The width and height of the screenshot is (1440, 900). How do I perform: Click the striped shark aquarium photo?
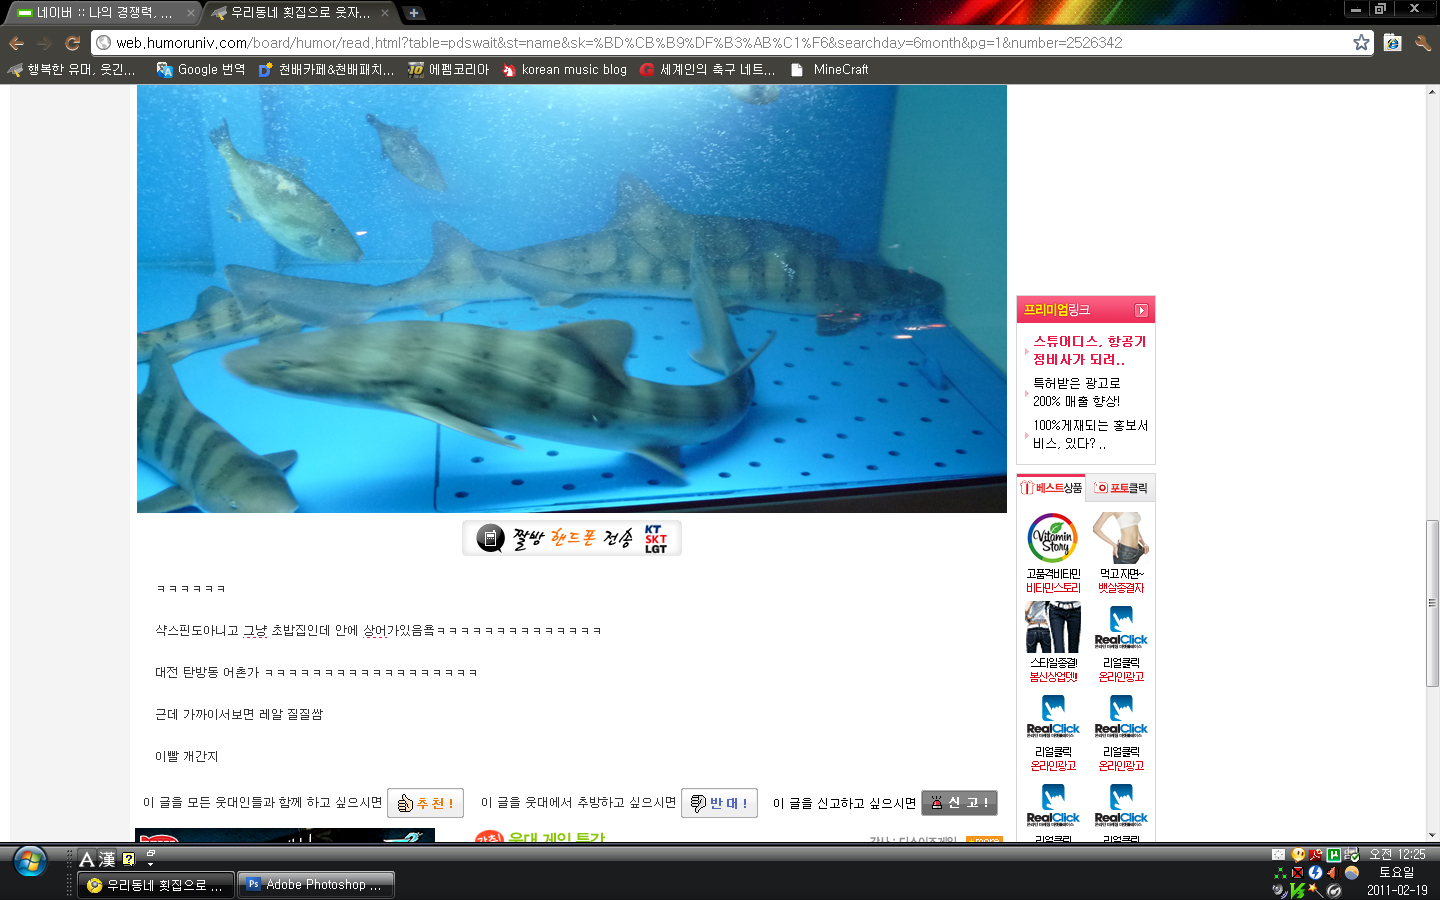(x=572, y=299)
